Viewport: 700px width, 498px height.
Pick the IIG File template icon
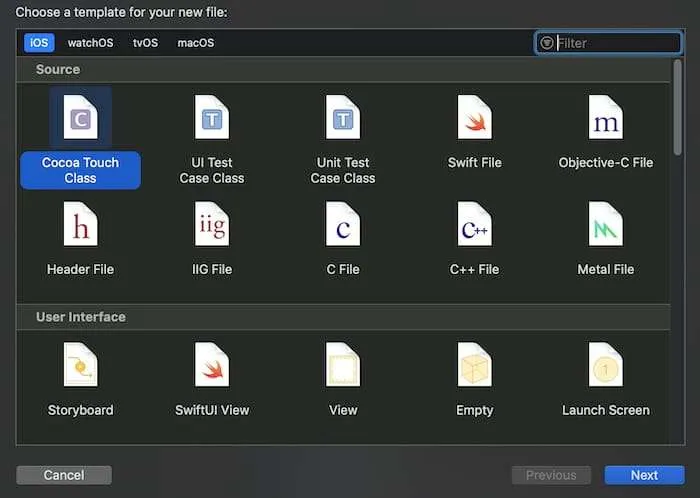212,224
